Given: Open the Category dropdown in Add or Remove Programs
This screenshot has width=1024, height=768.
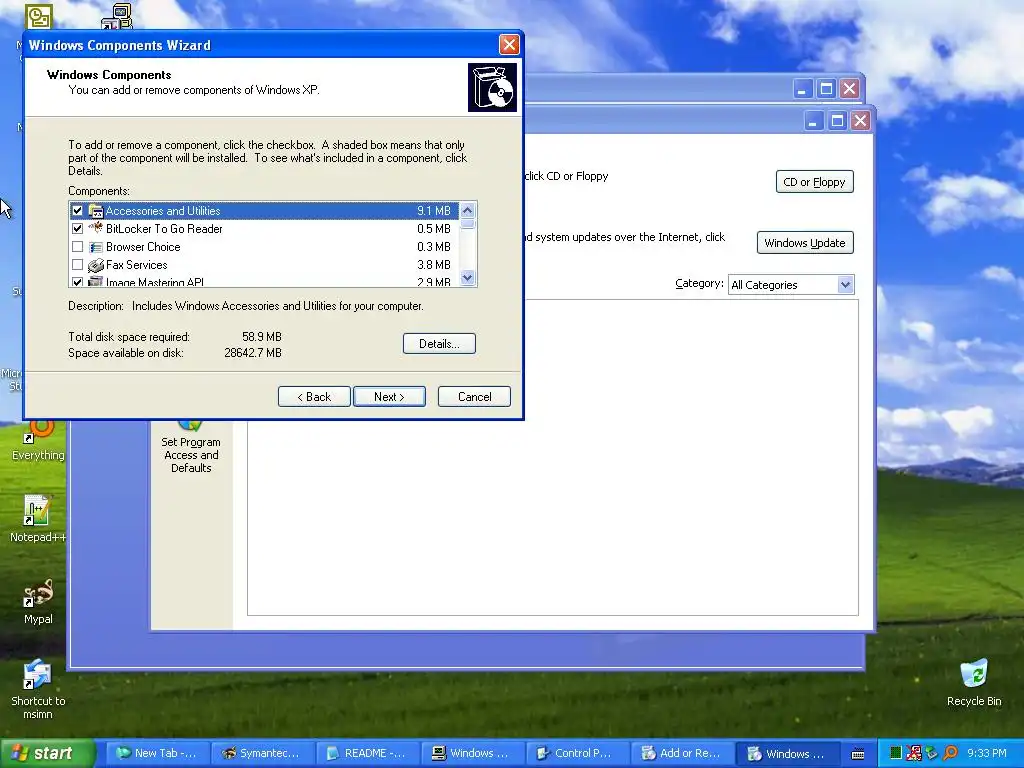Looking at the screenshot, I should click(846, 285).
